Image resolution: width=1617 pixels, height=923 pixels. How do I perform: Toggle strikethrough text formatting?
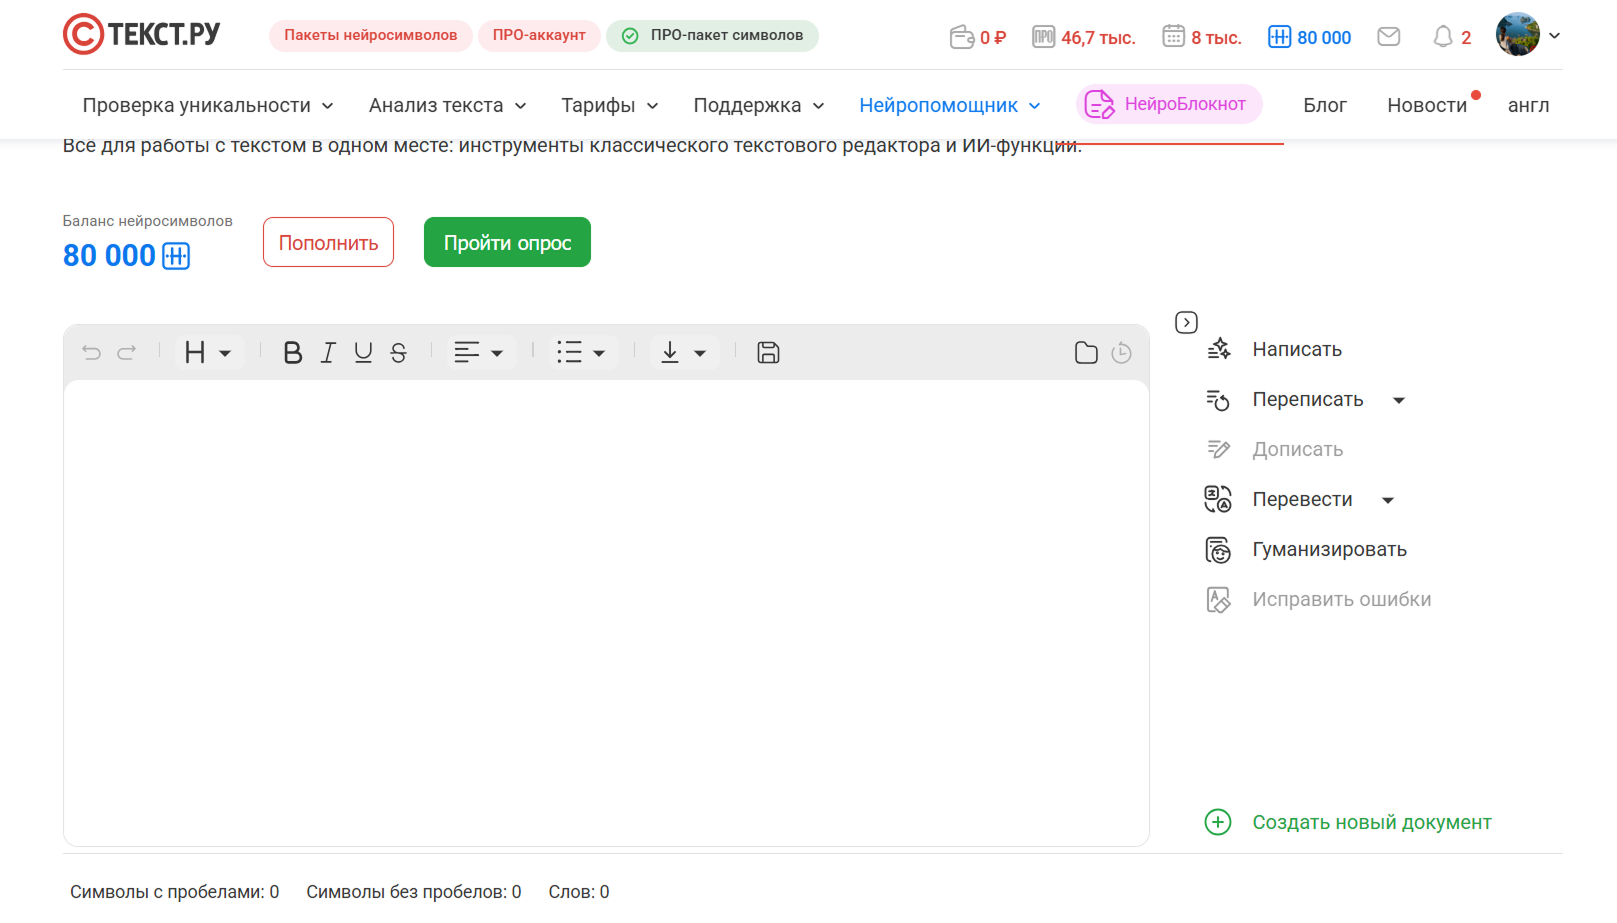(x=398, y=352)
